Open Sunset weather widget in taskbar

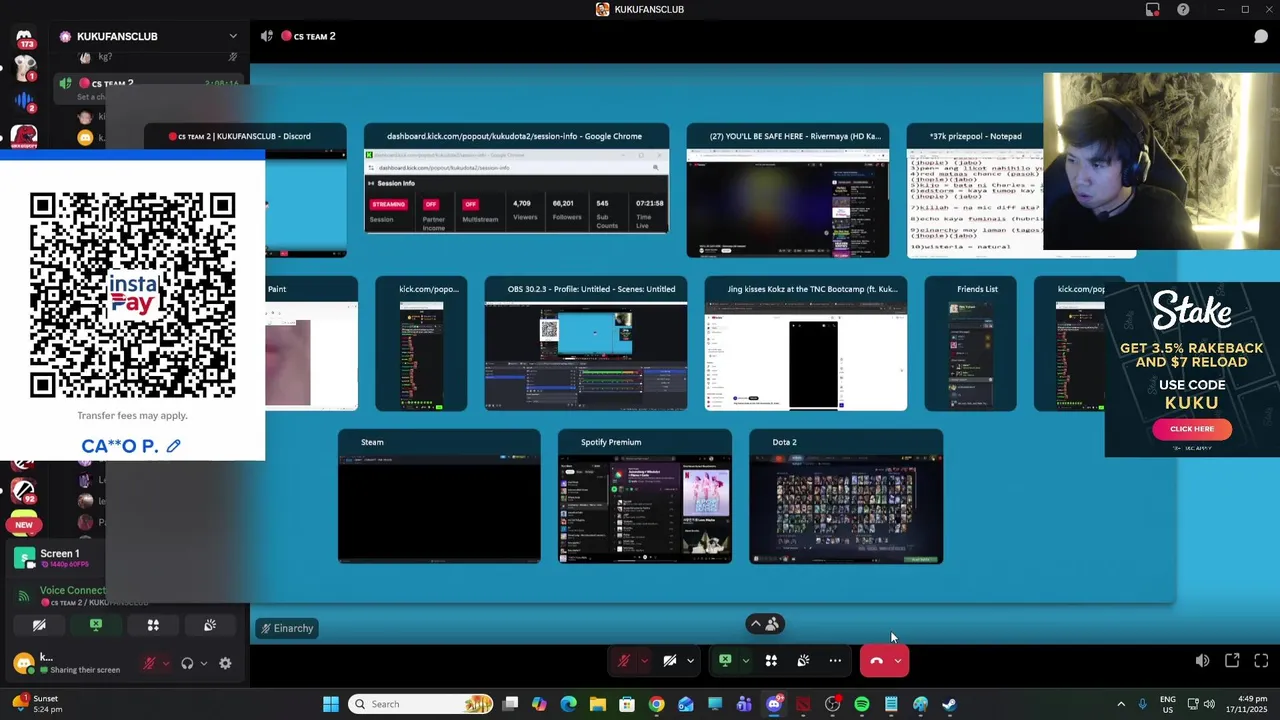click(x=38, y=704)
